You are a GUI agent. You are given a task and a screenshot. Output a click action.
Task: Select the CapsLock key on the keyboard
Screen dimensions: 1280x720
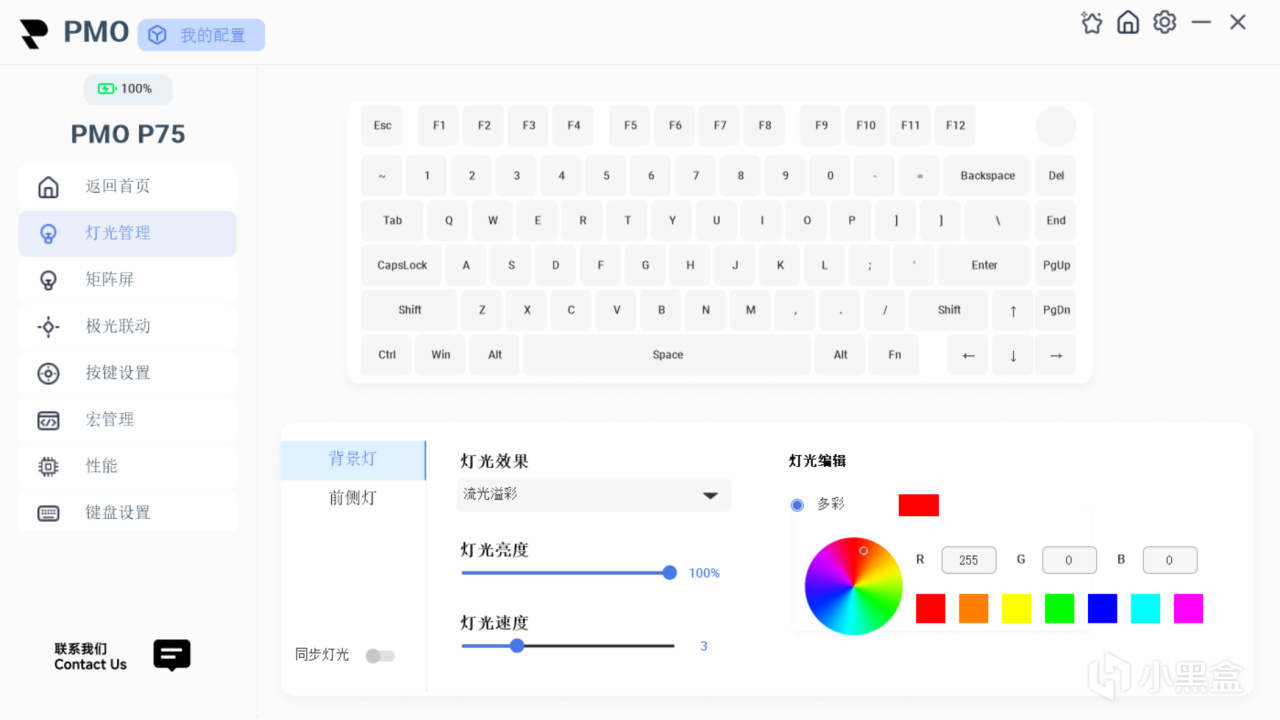(402, 265)
